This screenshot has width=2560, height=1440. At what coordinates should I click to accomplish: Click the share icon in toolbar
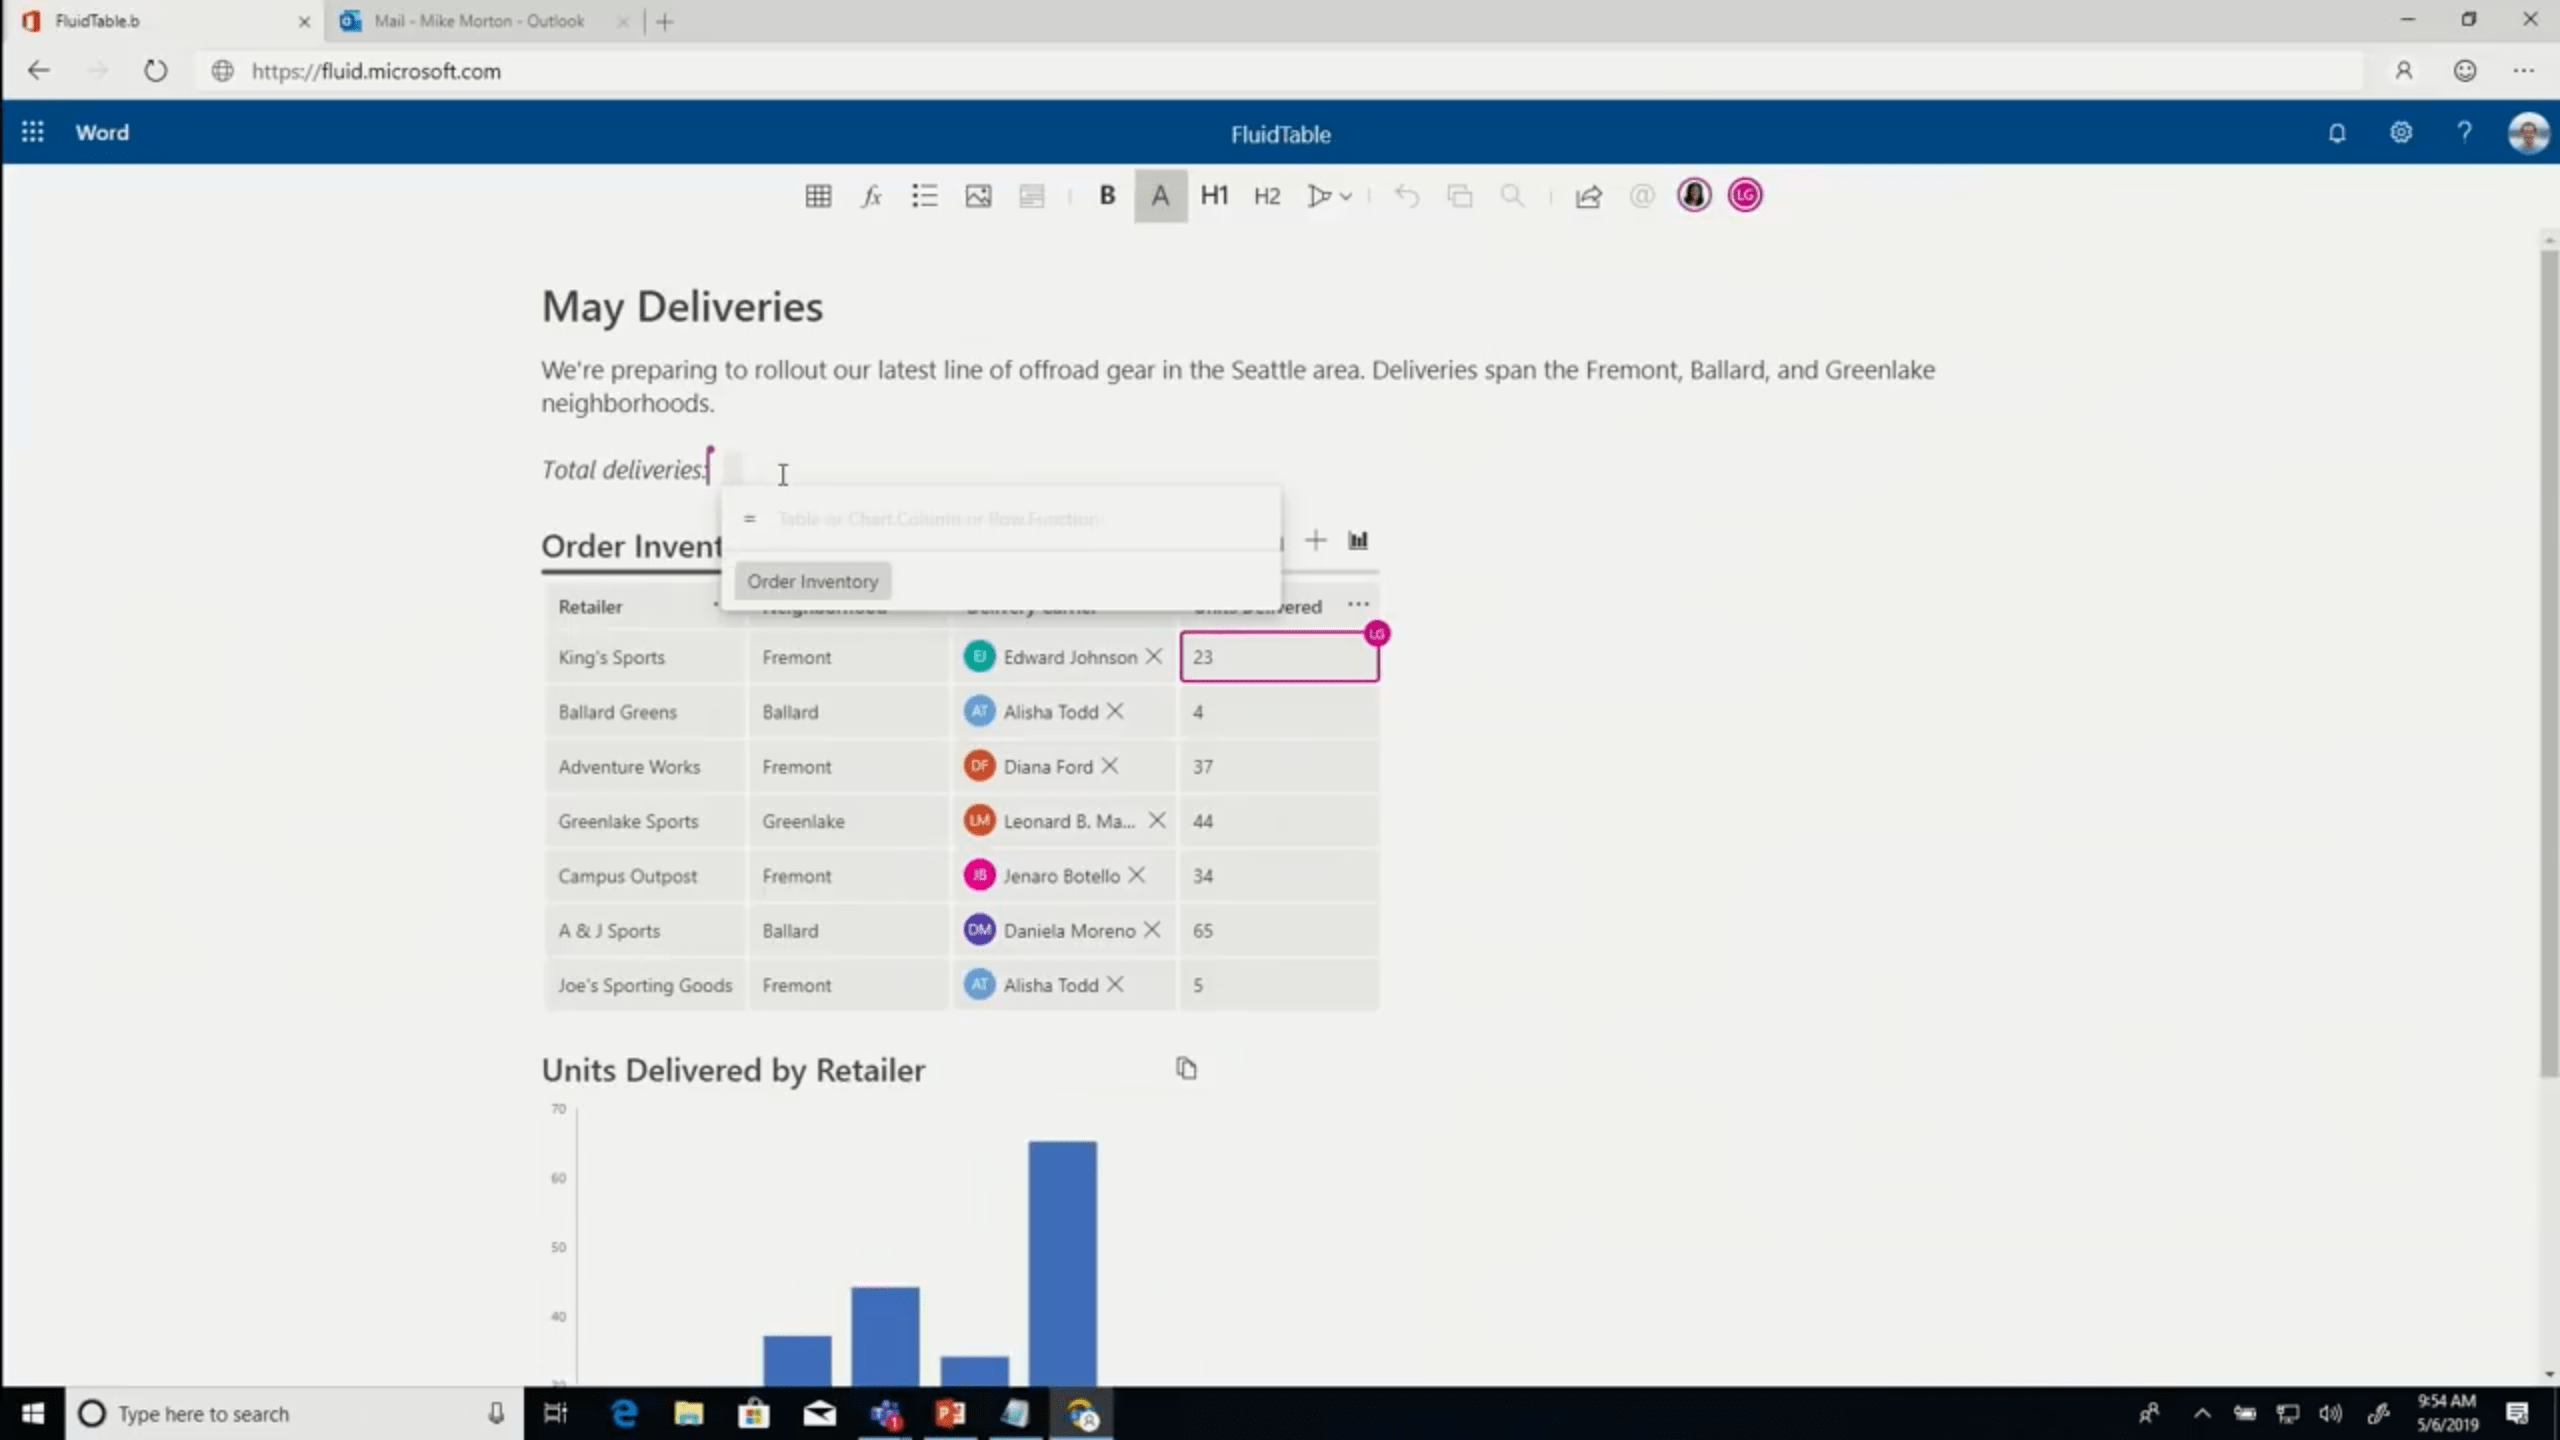click(x=1588, y=195)
